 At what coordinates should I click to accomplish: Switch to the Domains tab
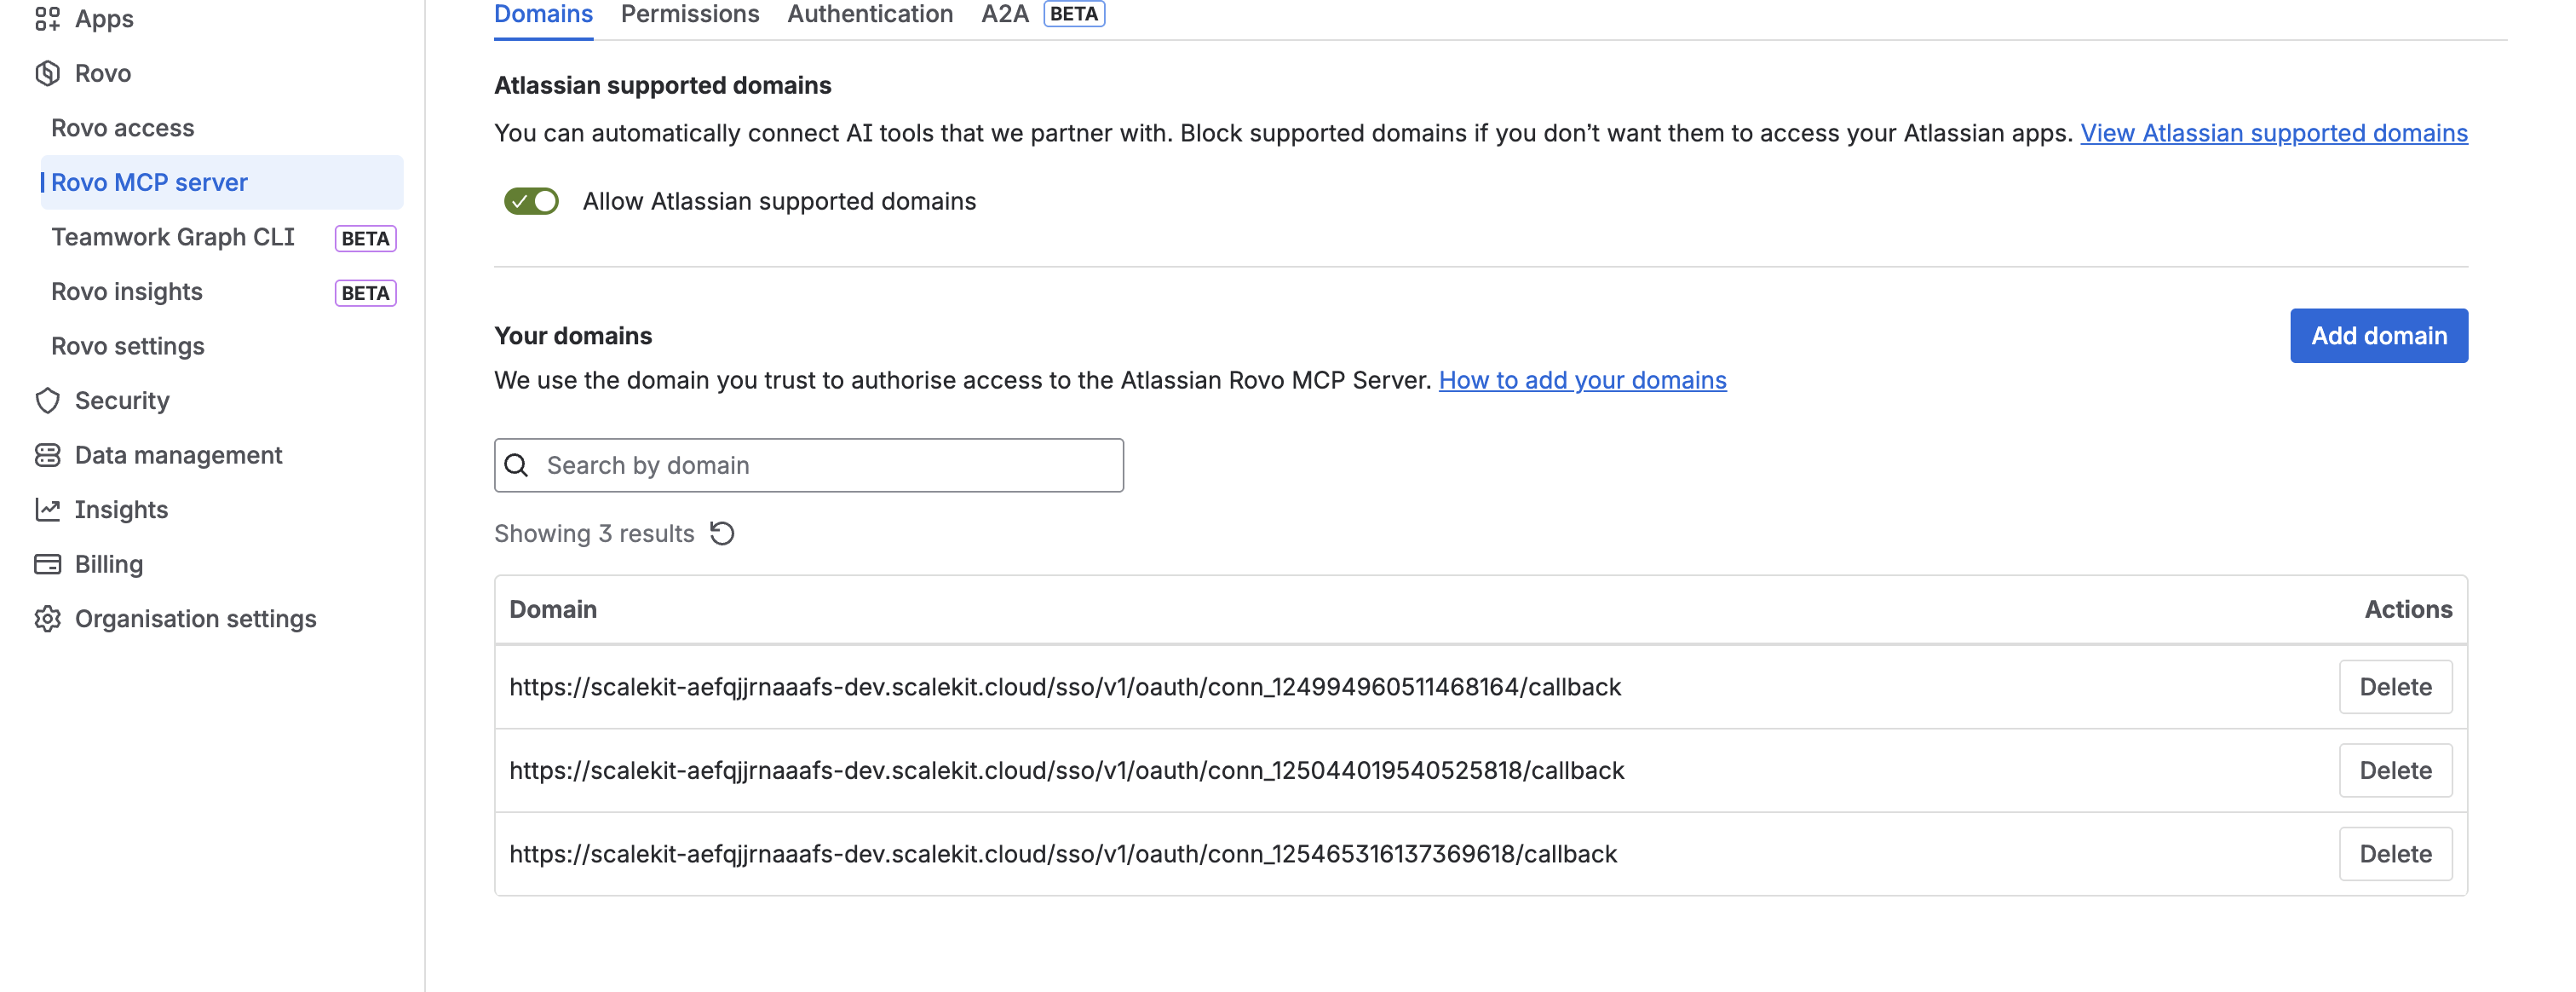(x=543, y=15)
